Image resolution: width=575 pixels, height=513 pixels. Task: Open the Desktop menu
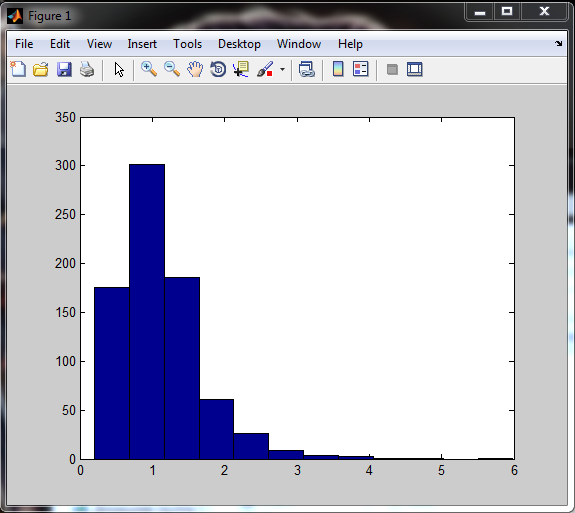[239, 44]
